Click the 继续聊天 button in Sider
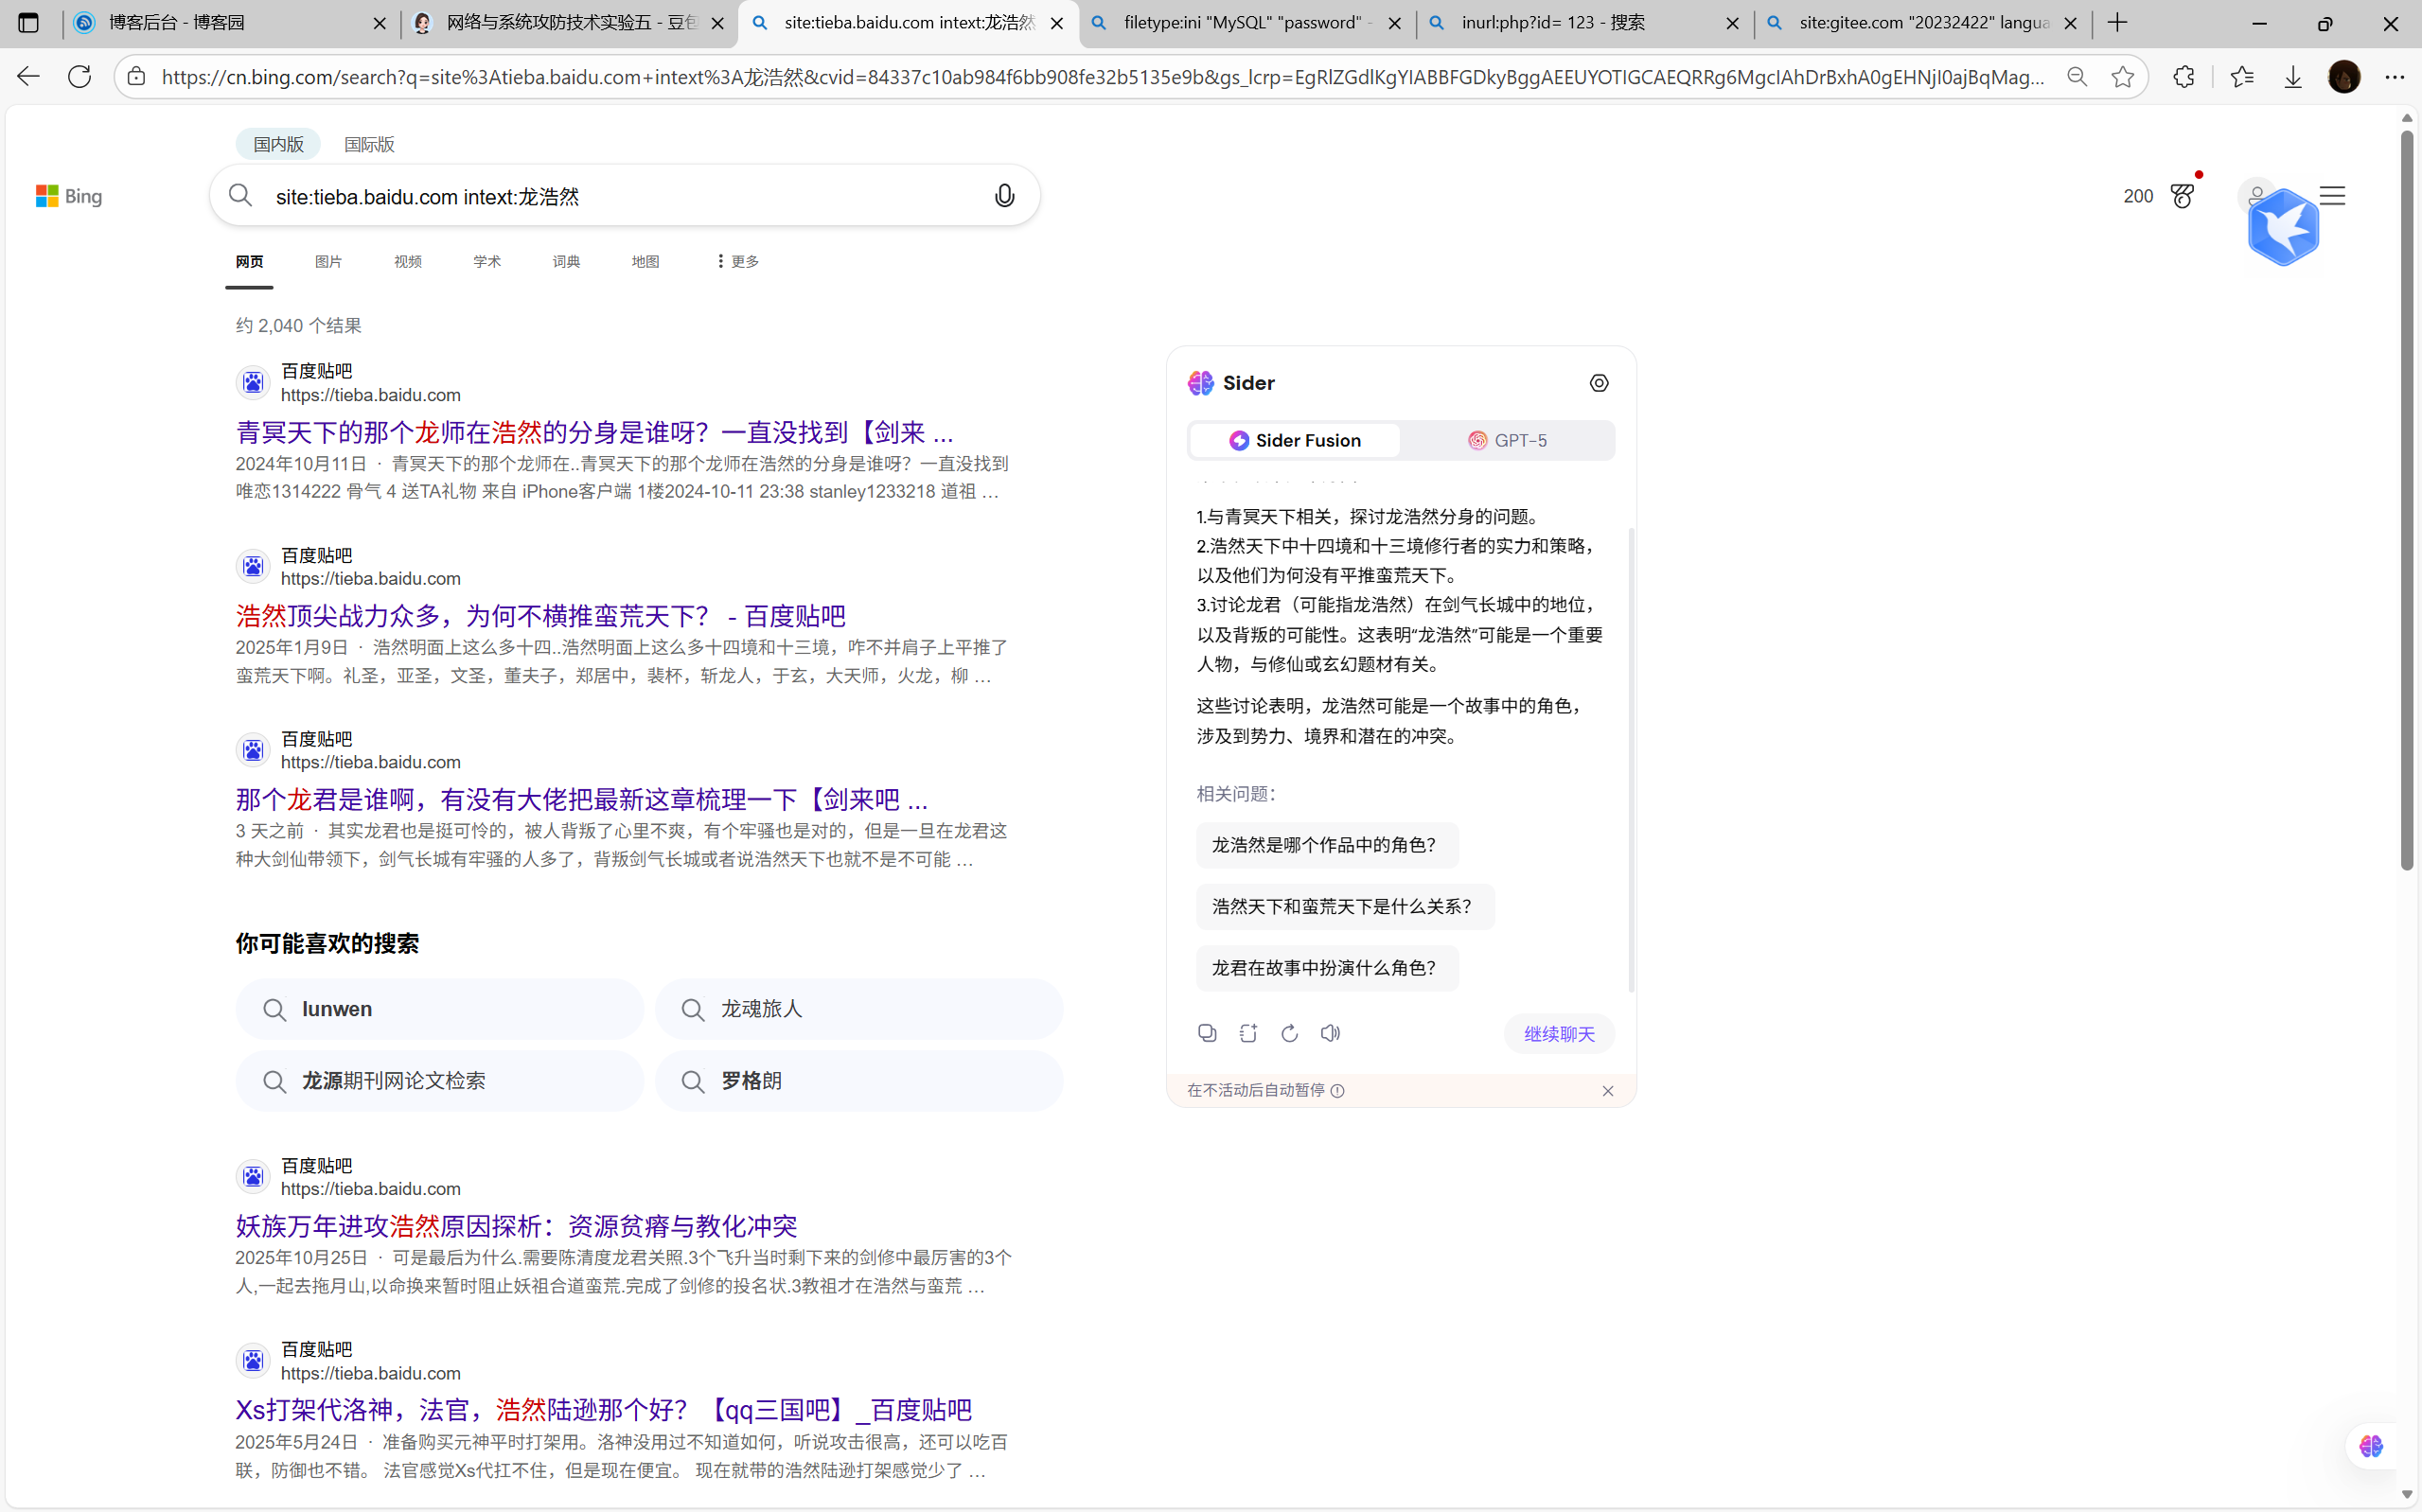 tap(1558, 1033)
